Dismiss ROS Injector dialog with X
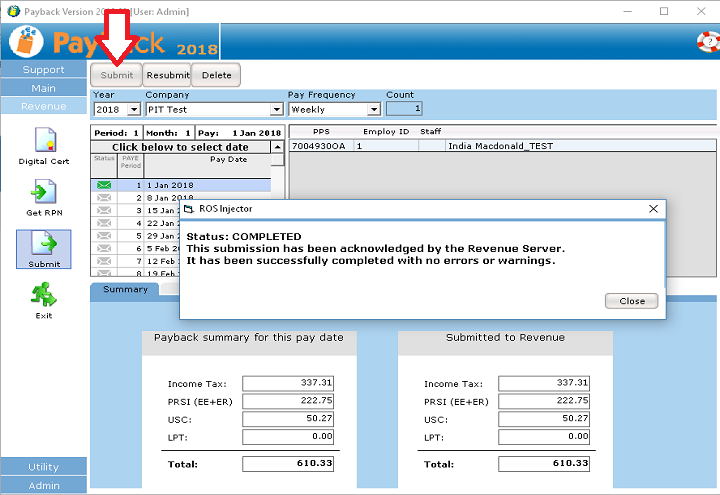The width and height of the screenshot is (720, 495). (x=653, y=209)
